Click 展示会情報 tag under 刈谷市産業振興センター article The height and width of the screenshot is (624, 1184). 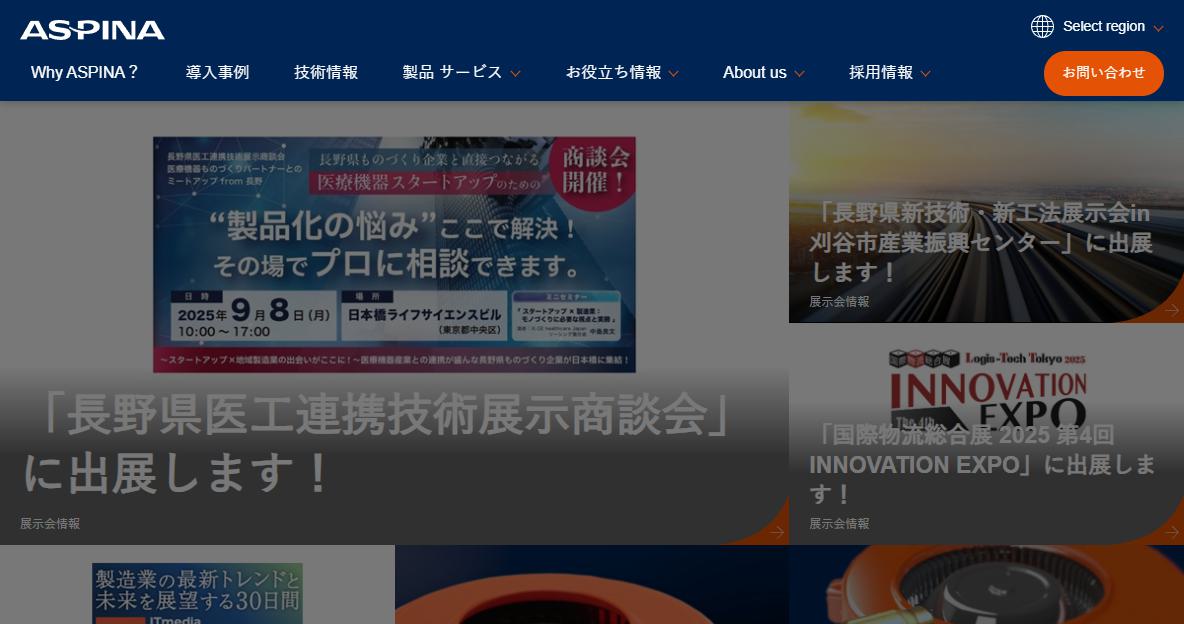839,301
